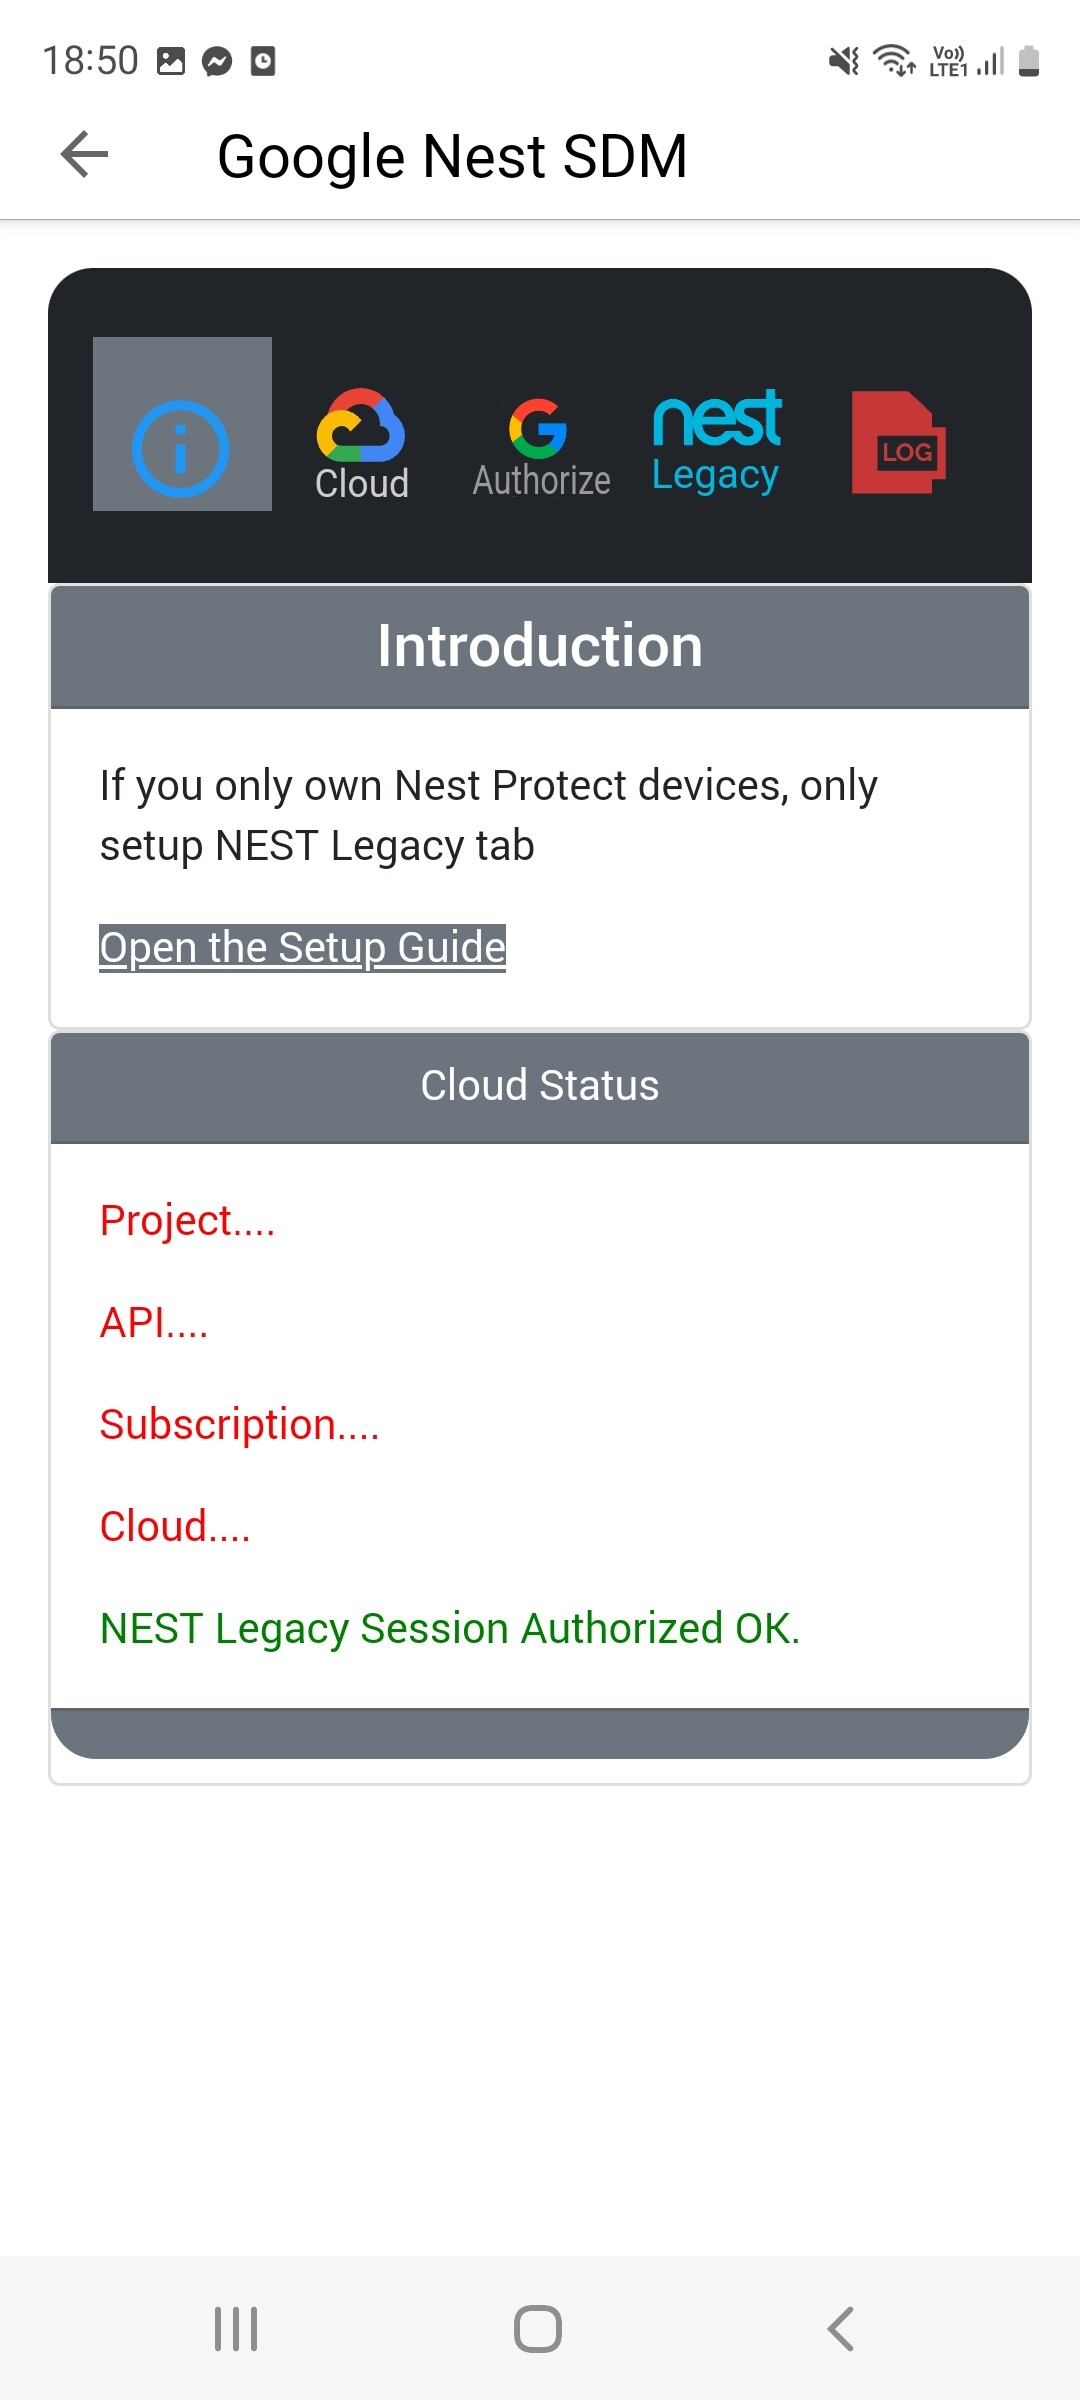The height and width of the screenshot is (2400, 1080).
Task: Tap the red Project status line
Action: point(187,1221)
